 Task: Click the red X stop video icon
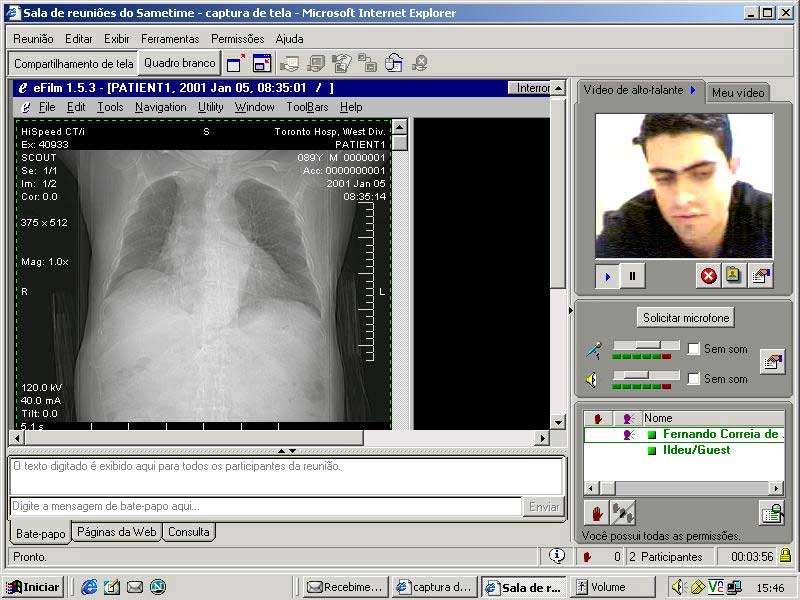point(709,276)
